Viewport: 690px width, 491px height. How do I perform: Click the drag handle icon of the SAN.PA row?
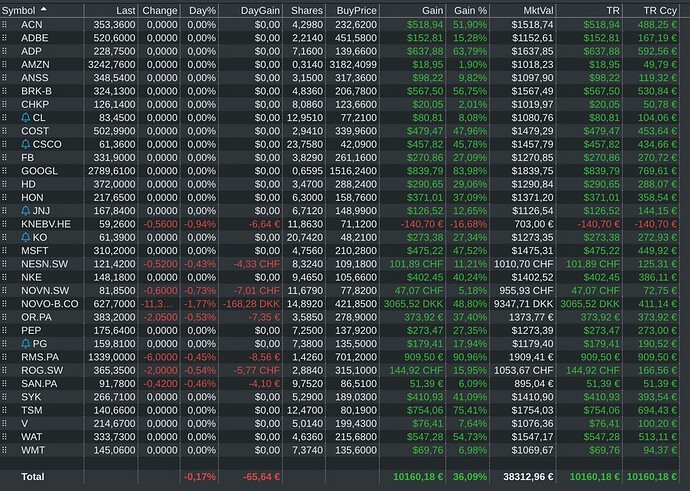(4, 384)
